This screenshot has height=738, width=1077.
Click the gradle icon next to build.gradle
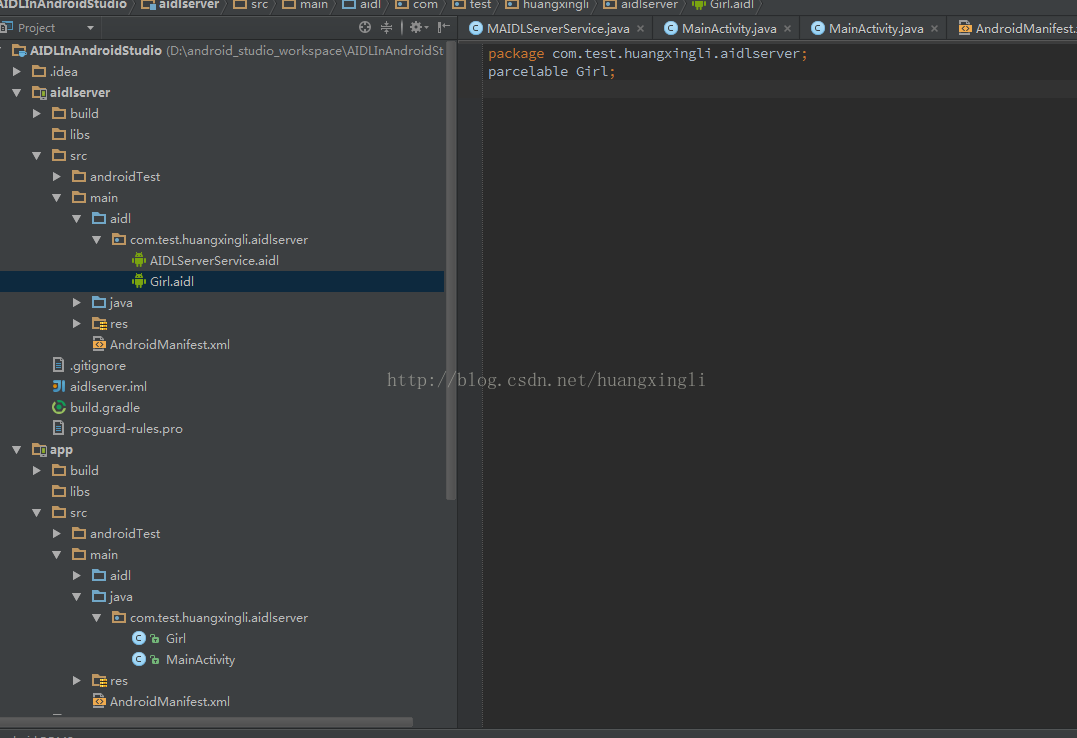coord(59,407)
